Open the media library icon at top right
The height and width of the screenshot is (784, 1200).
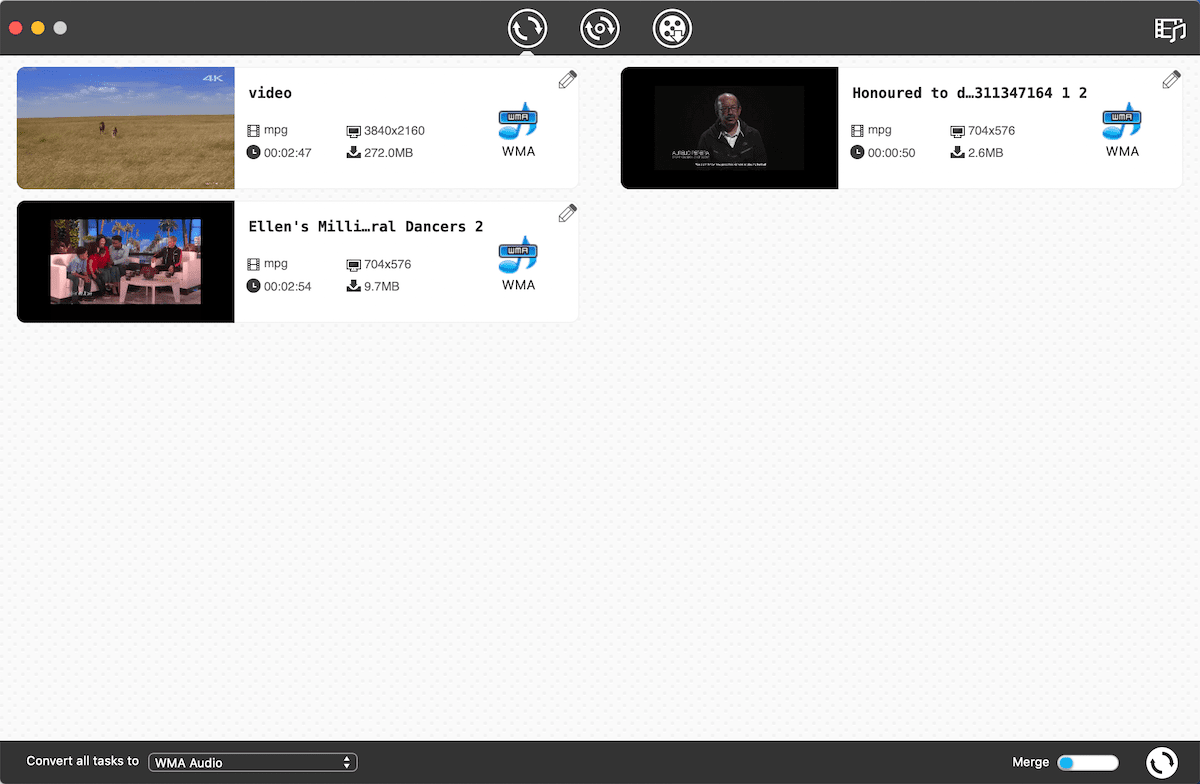pos(1169,29)
